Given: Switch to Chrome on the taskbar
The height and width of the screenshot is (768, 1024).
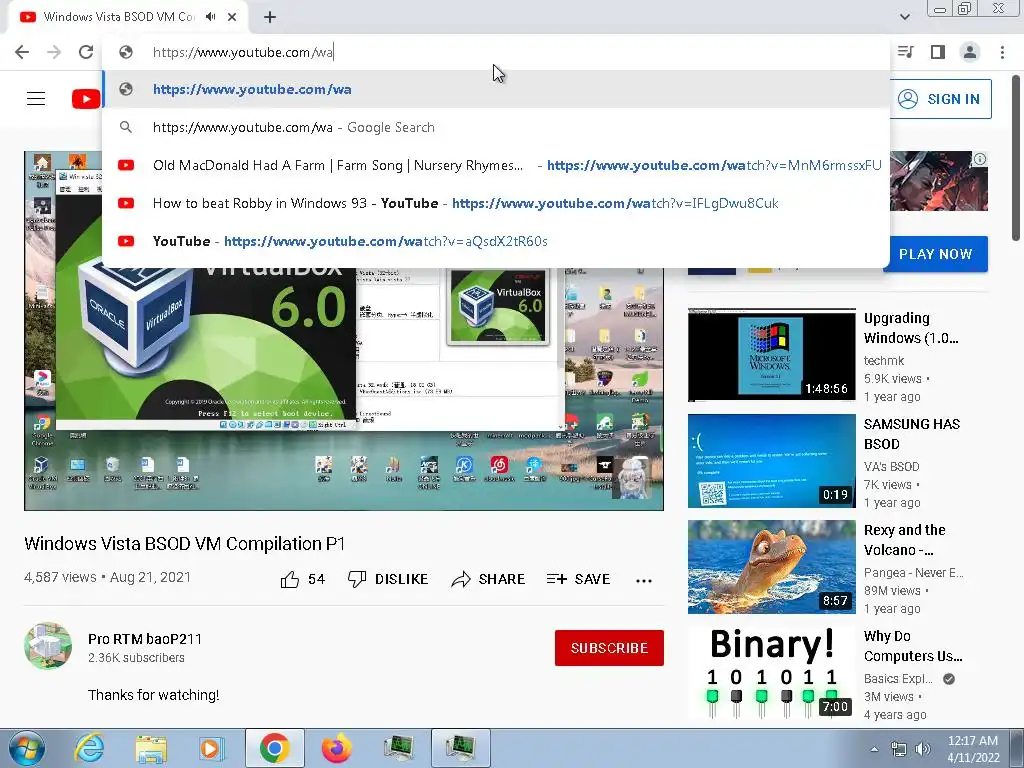Looking at the screenshot, I should (x=274, y=748).
